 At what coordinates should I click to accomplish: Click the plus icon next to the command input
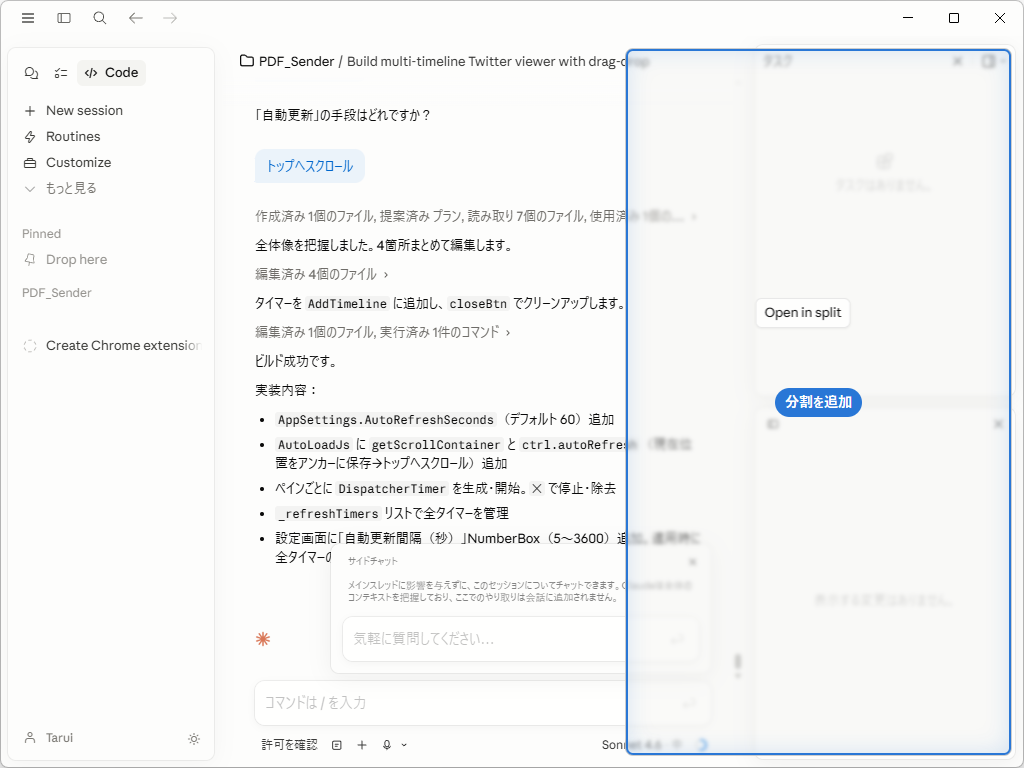(362, 744)
